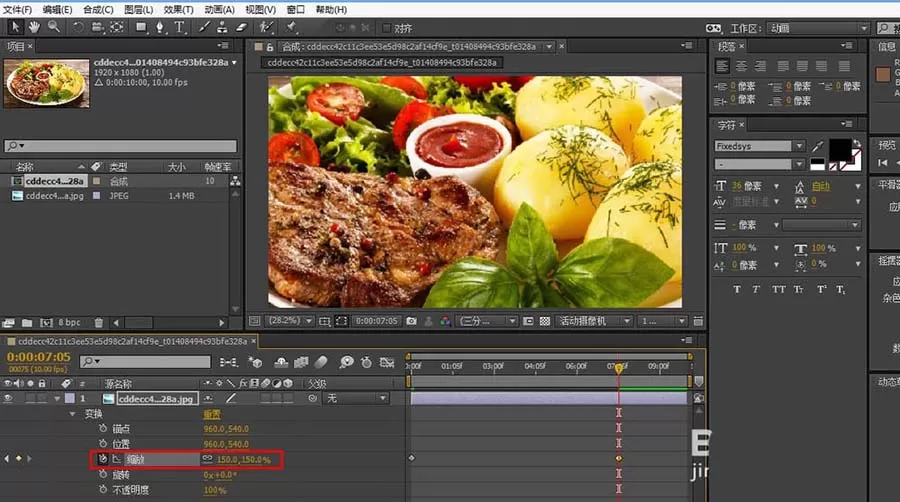Select the Zoom magnifier tool

coord(54,27)
